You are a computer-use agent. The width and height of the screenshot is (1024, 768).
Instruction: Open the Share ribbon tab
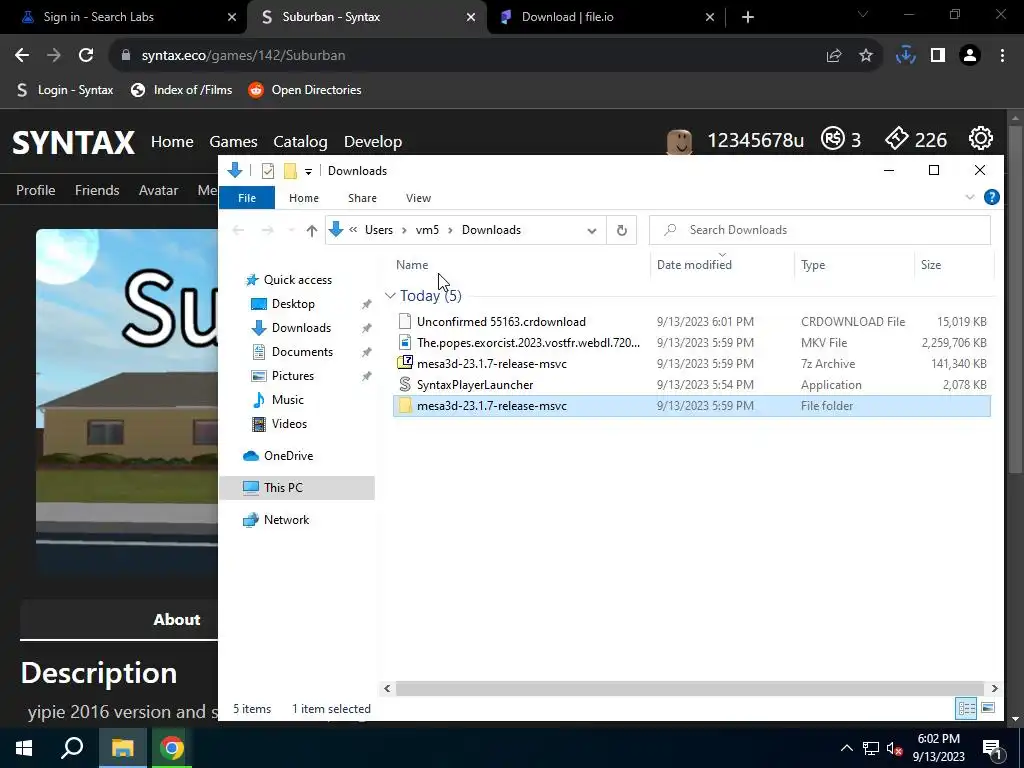[362, 198]
